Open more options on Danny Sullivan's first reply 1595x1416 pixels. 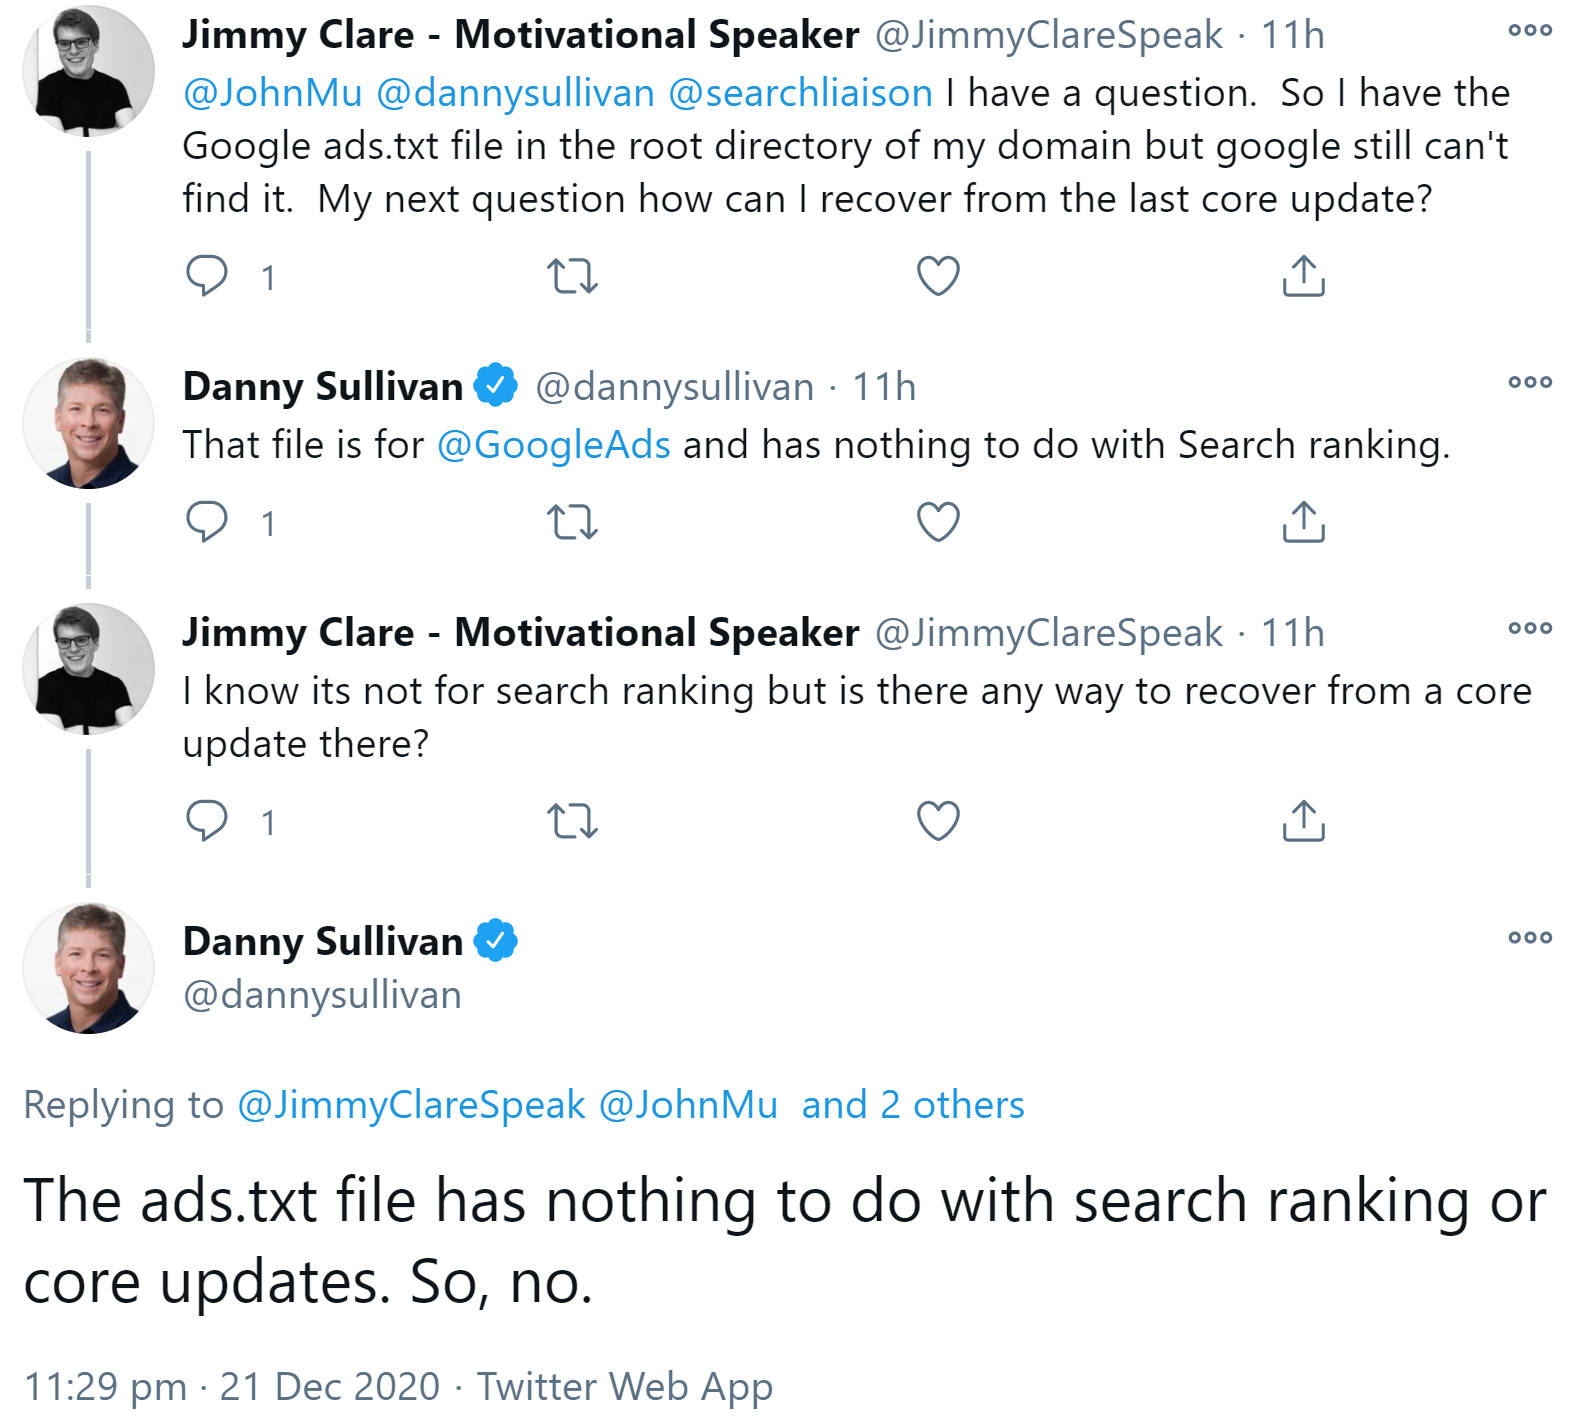1530,380
